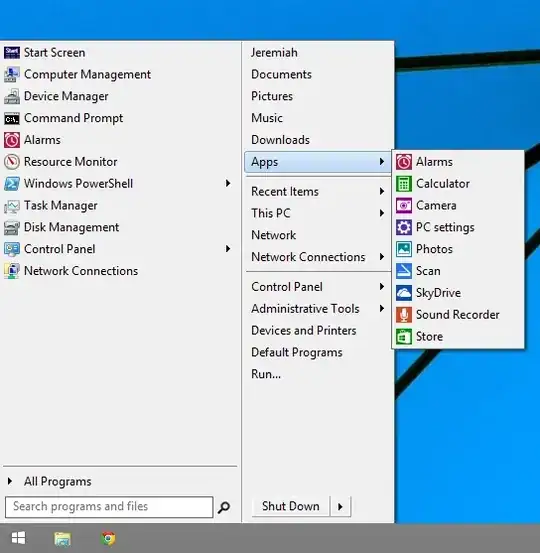Viewport: 540px width, 553px height.
Task: Click Control Panel icon in left column
Action: tap(12, 249)
